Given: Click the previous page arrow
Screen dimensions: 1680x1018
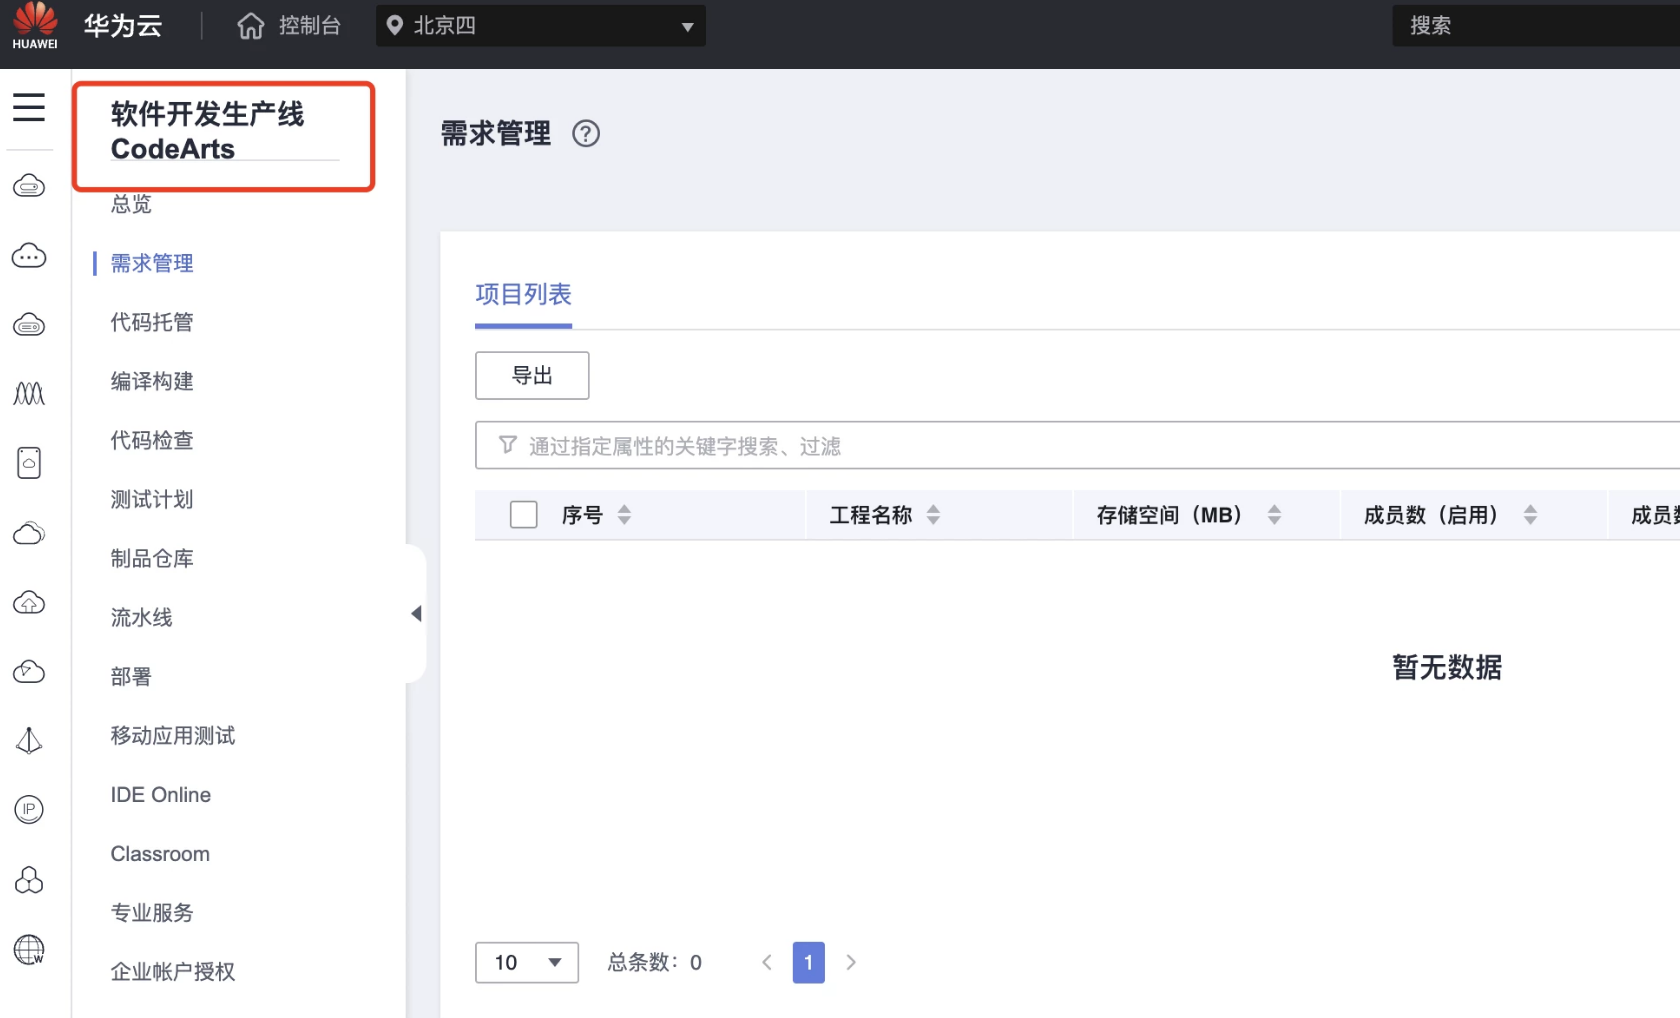Looking at the screenshot, I should 767,962.
